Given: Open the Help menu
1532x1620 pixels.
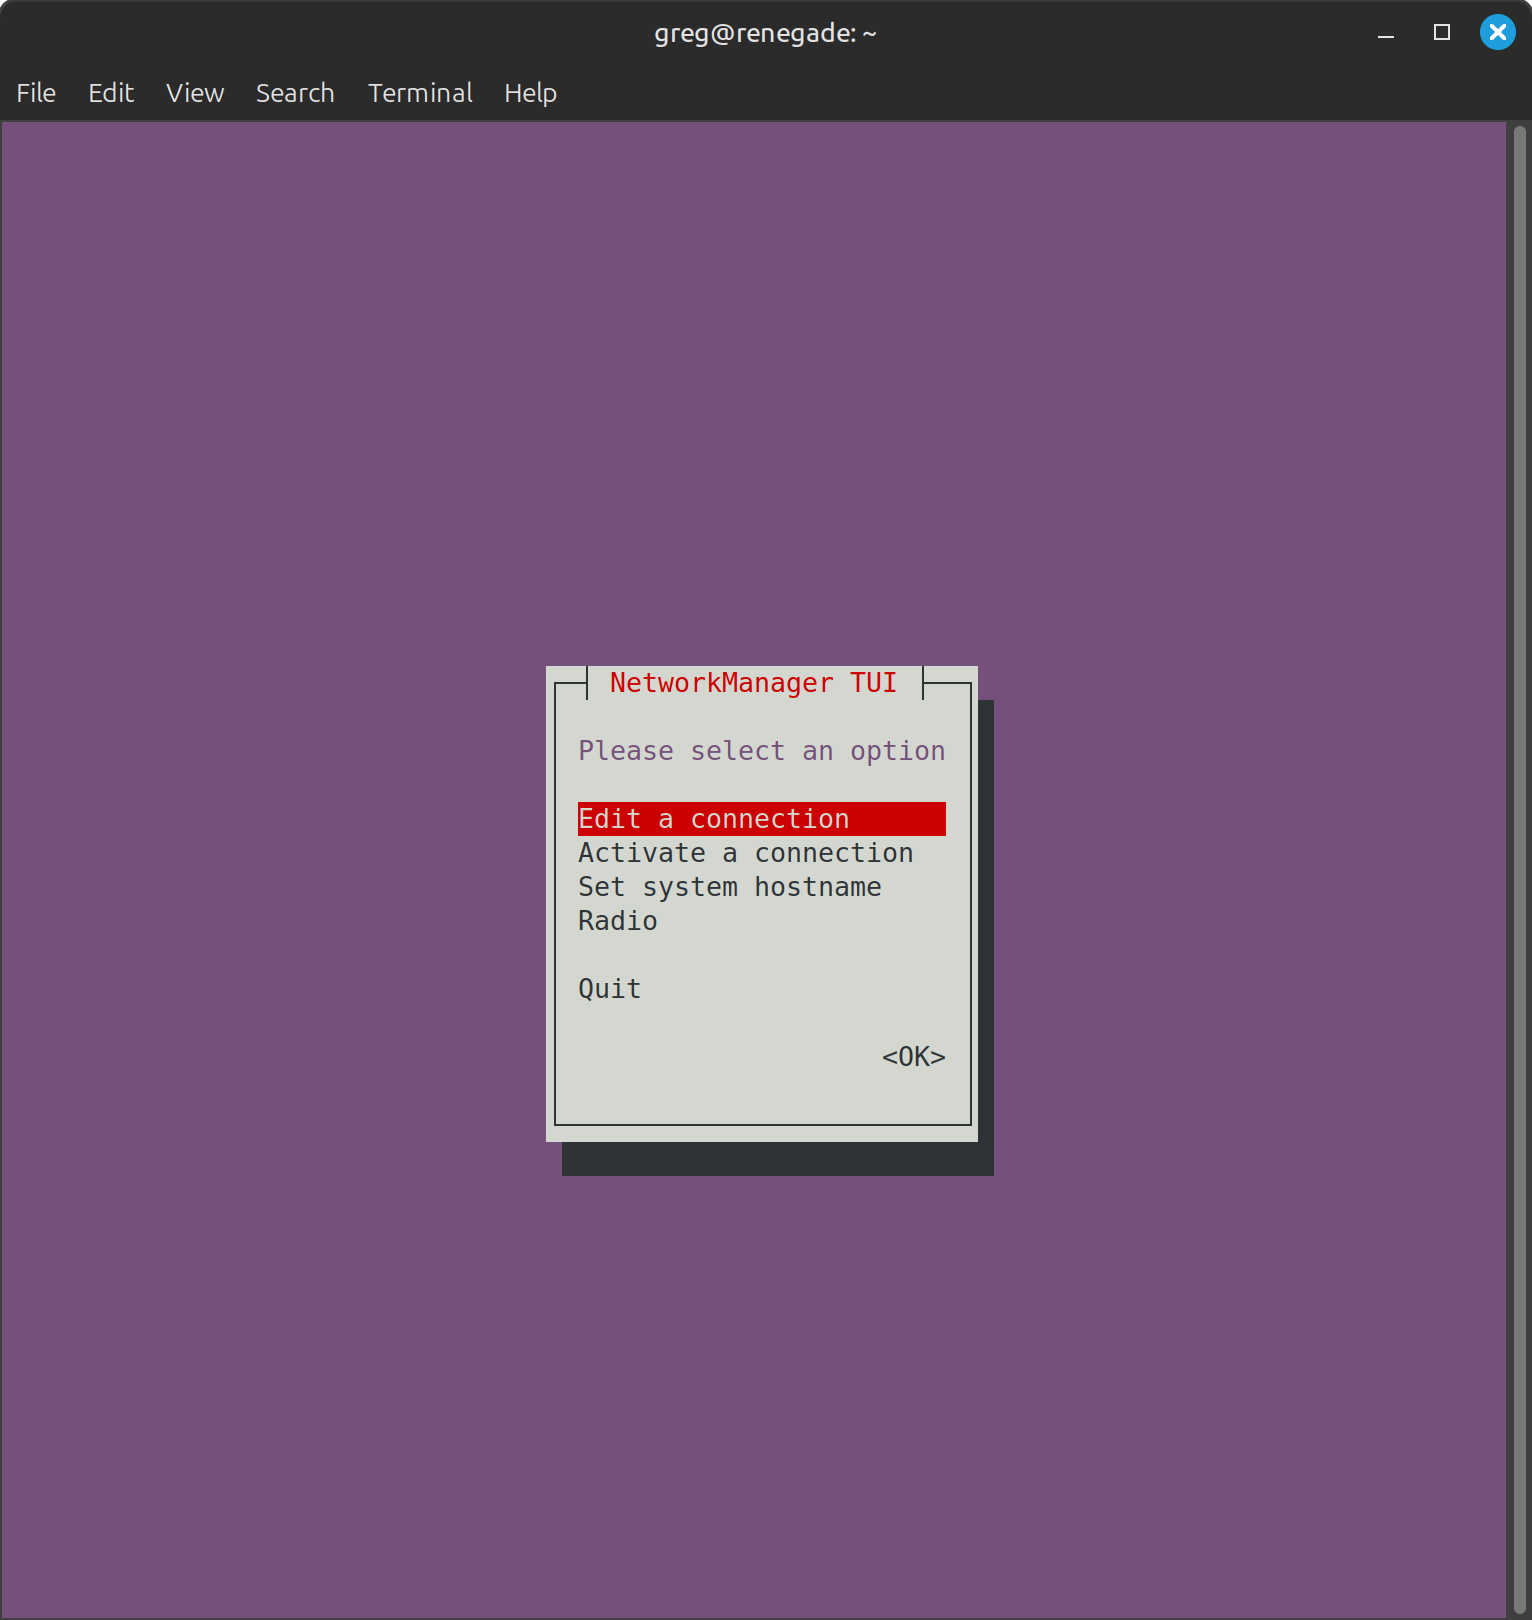Looking at the screenshot, I should click(x=530, y=93).
